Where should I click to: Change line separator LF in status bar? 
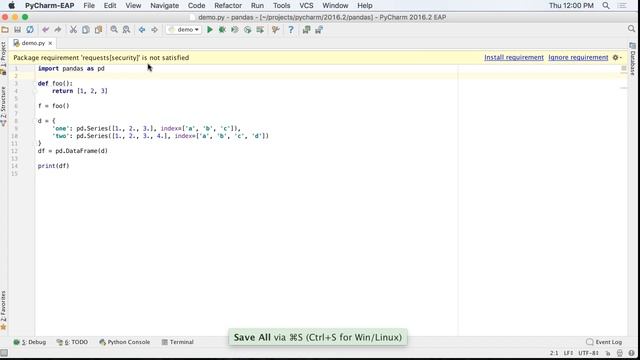pos(568,353)
